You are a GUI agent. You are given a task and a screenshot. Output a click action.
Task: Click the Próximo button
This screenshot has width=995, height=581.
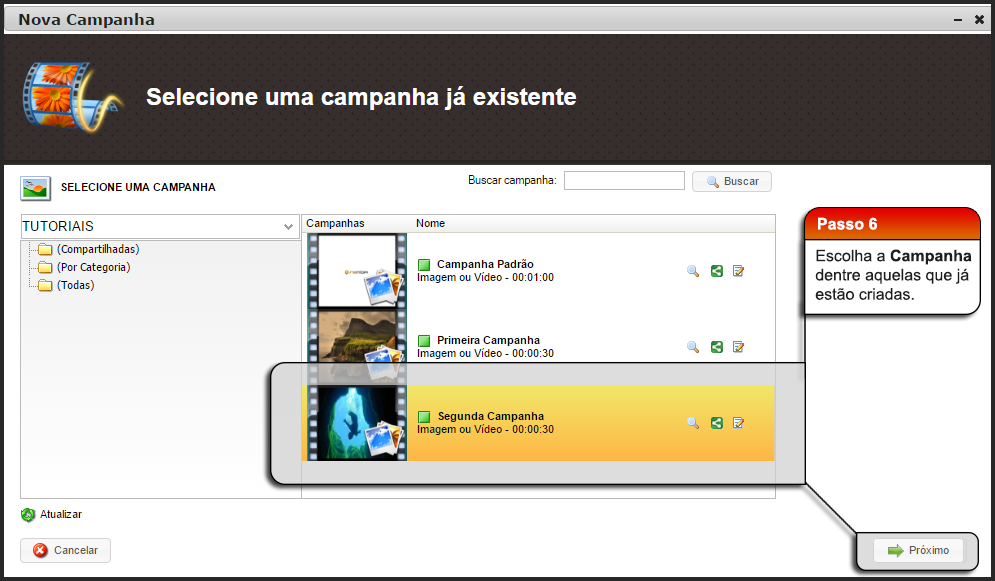(x=918, y=550)
